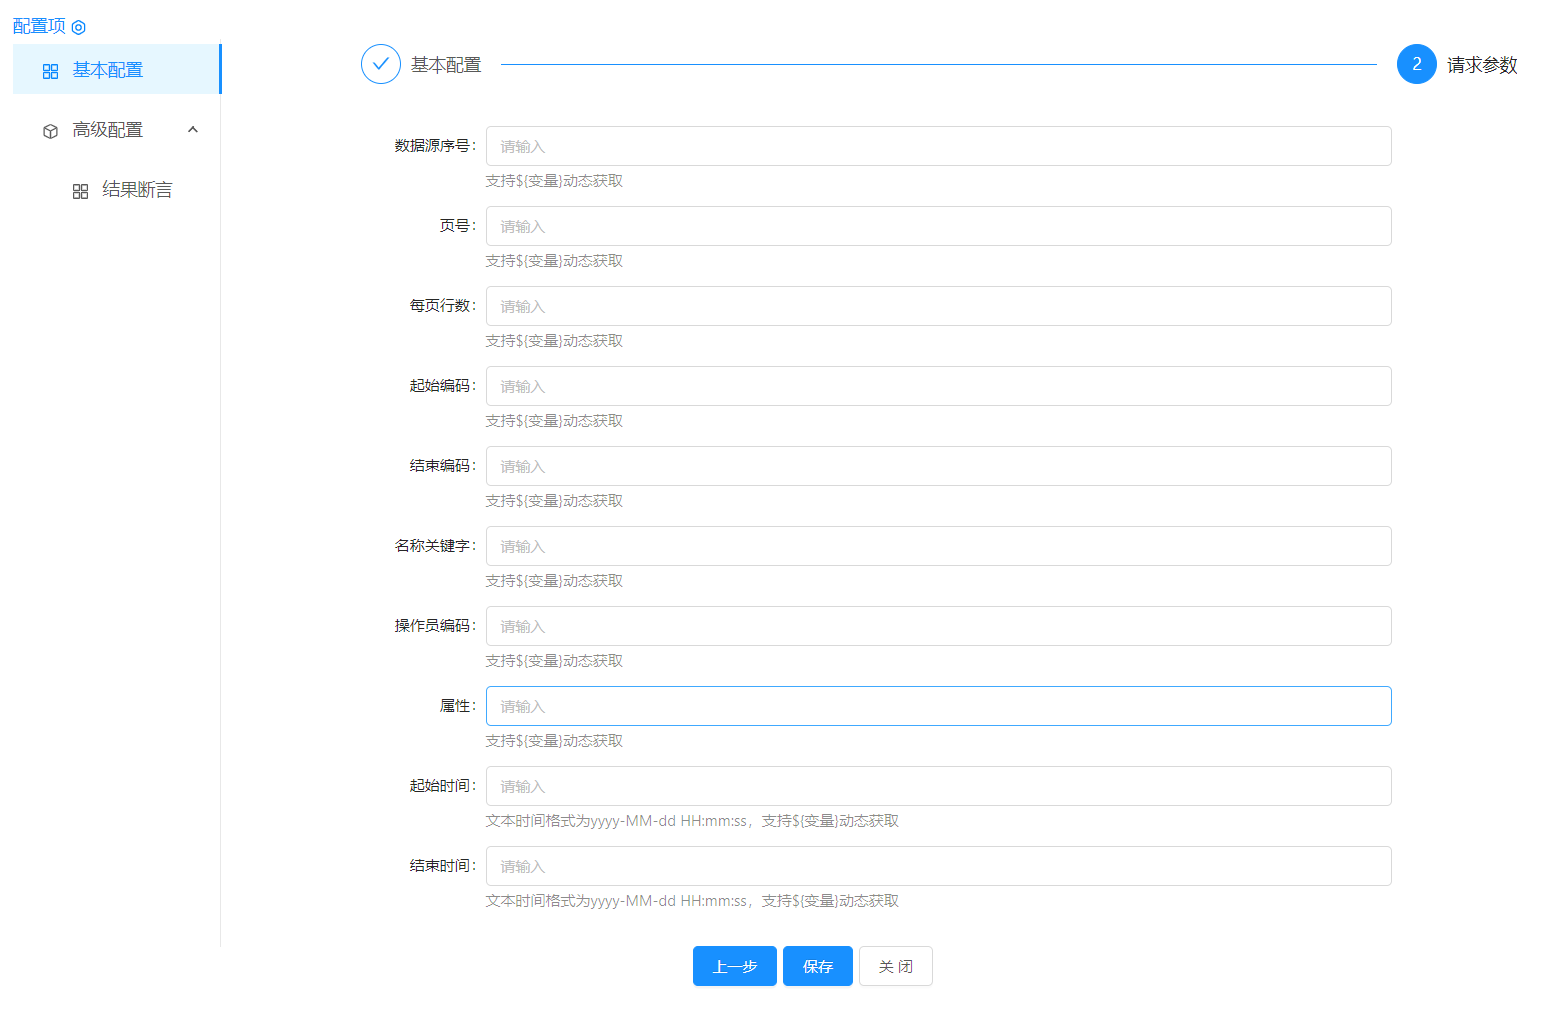Click the checkmark circle of step 基本配置

pyautogui.click(x=381, y=64)
